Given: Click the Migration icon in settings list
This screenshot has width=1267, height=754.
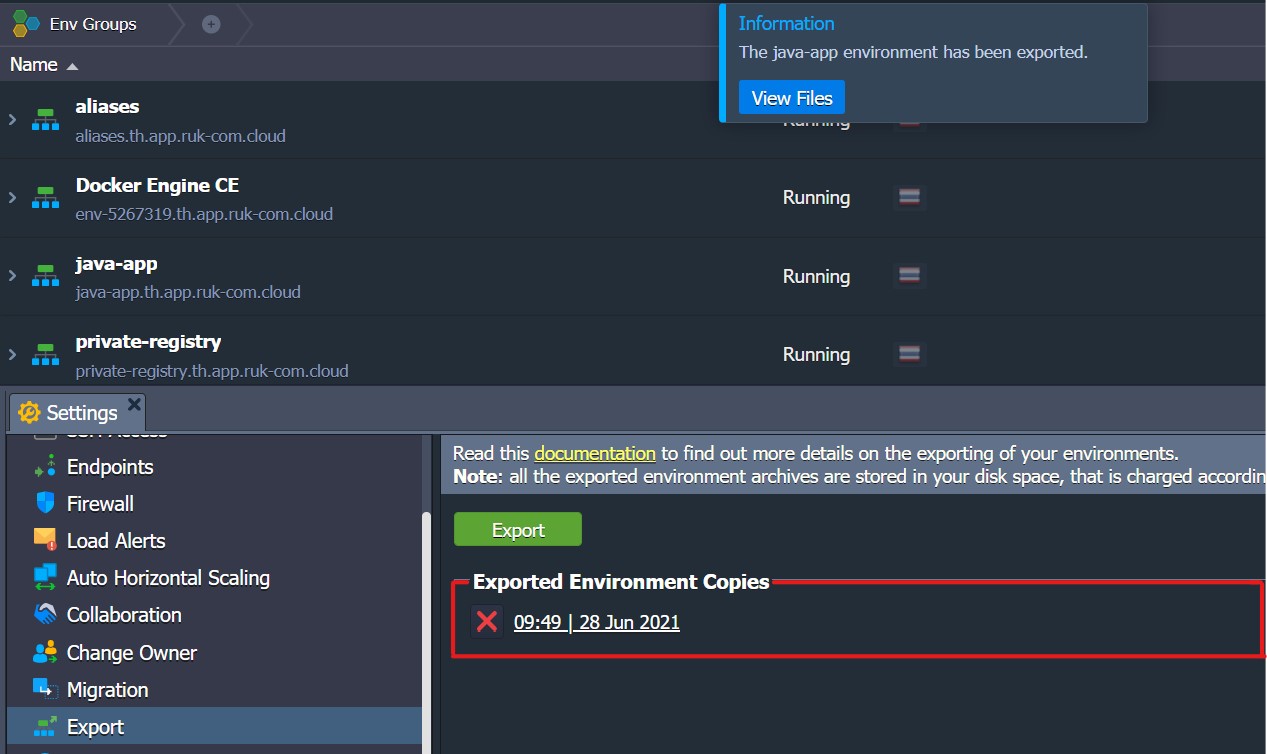Looking at the screenshot, I should [45, 690].
